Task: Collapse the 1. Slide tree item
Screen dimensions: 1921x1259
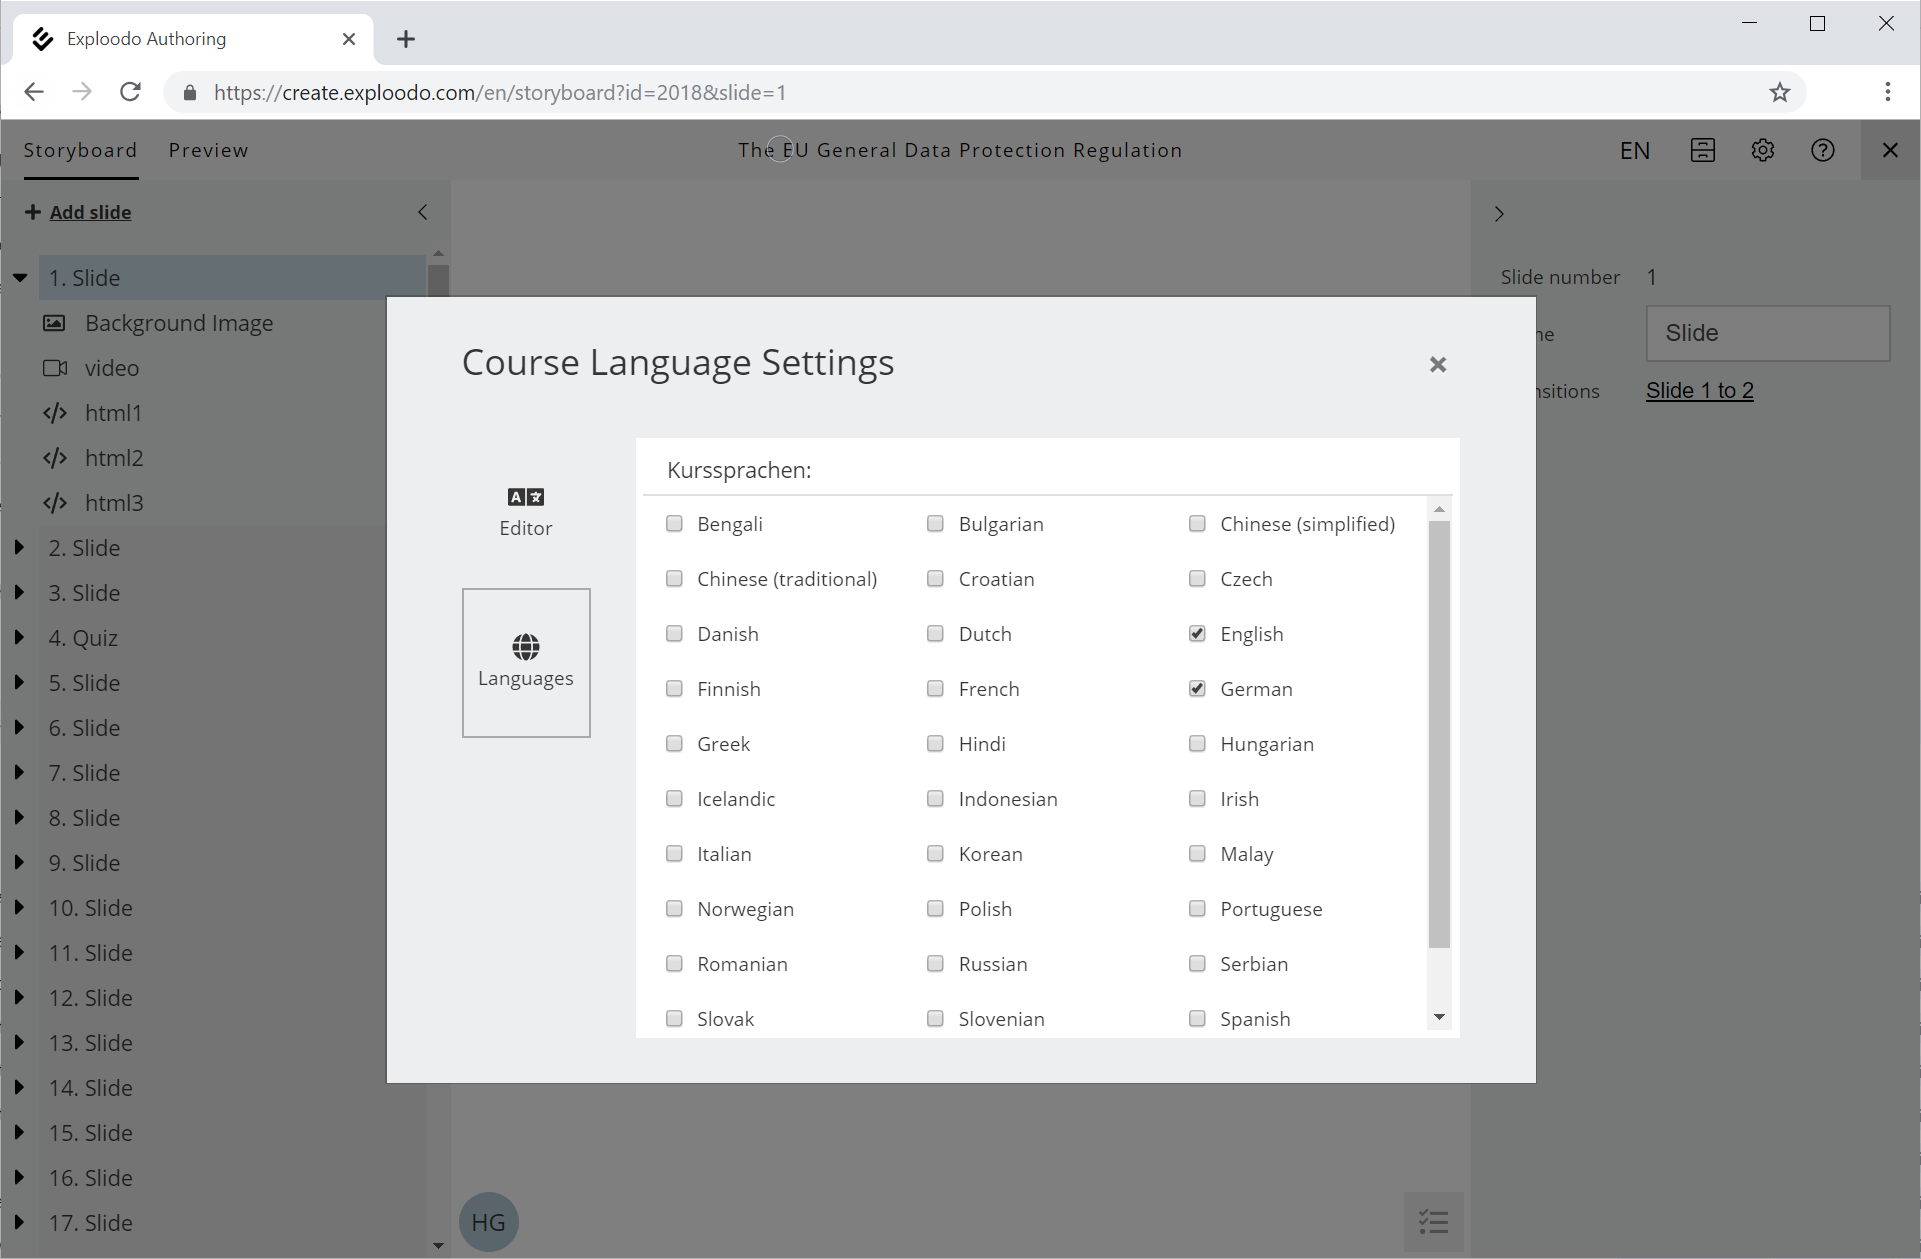Action: [19, 278]
